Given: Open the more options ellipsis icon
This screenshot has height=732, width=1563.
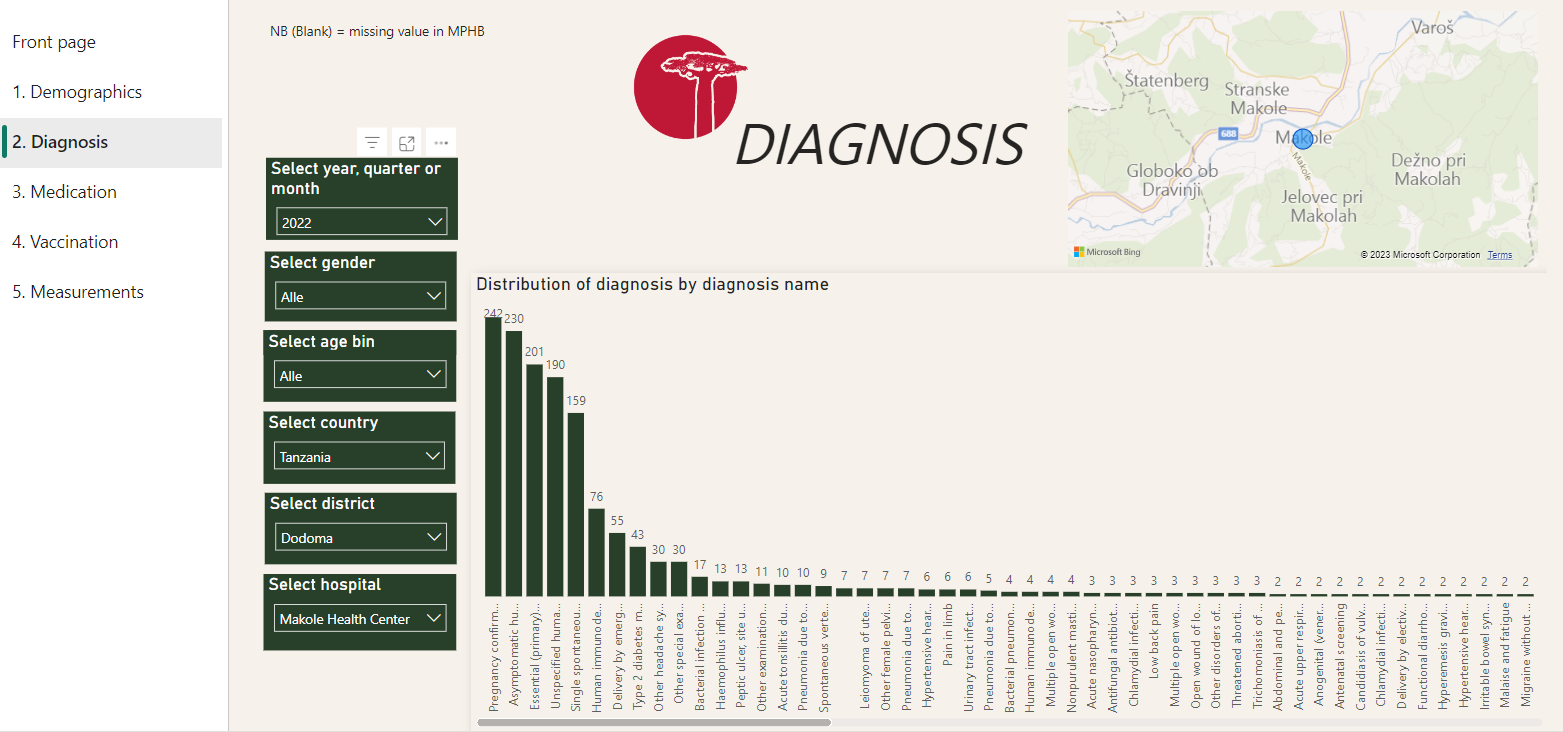Looking at the screenshot, I should (441, 142).
